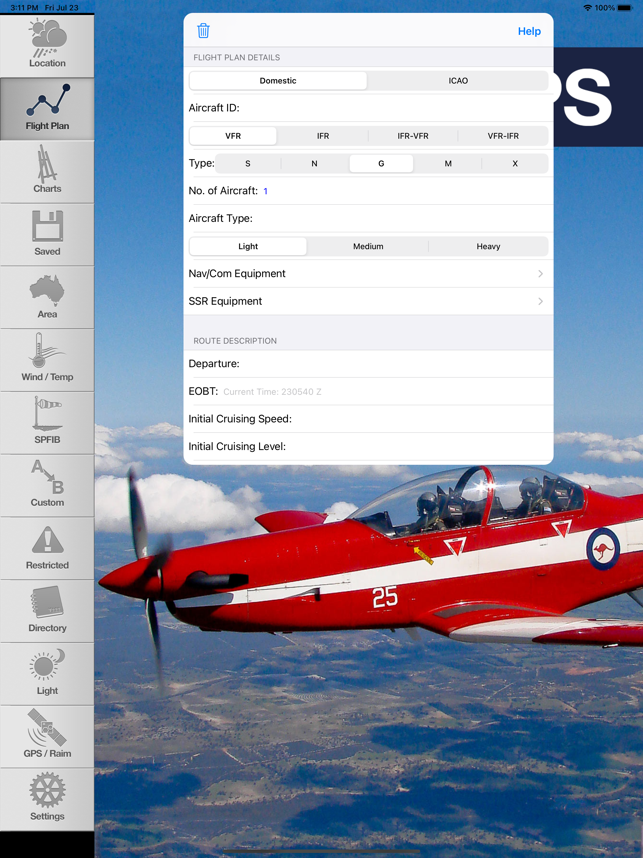Tap the Initial Cruising Level field
The height and width of the screenshot is (858, 643).
coord(368,447)
